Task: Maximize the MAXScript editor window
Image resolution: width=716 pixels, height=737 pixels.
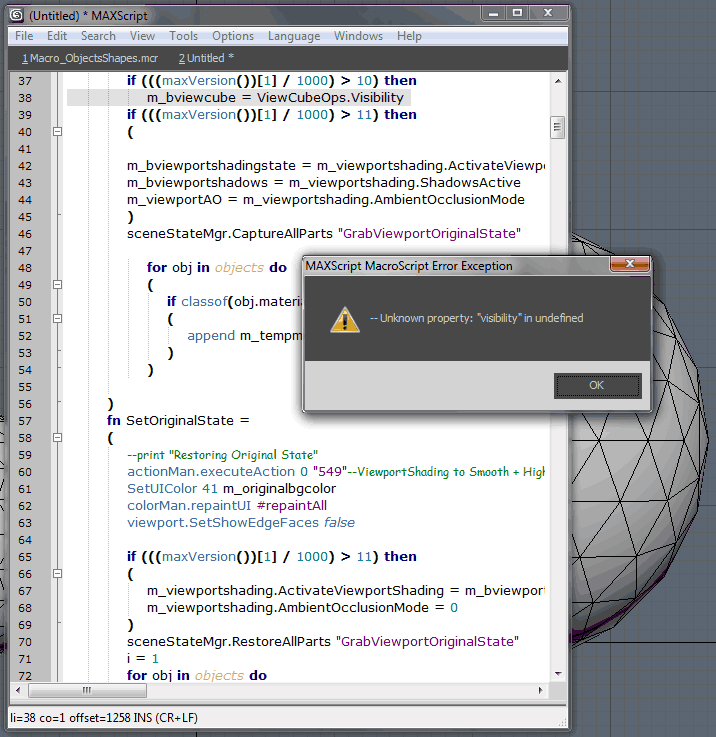Action: [517, 13]
